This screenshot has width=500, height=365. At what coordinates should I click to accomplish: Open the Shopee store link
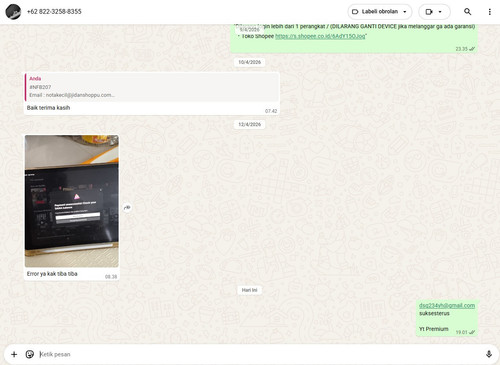[320, 36]
